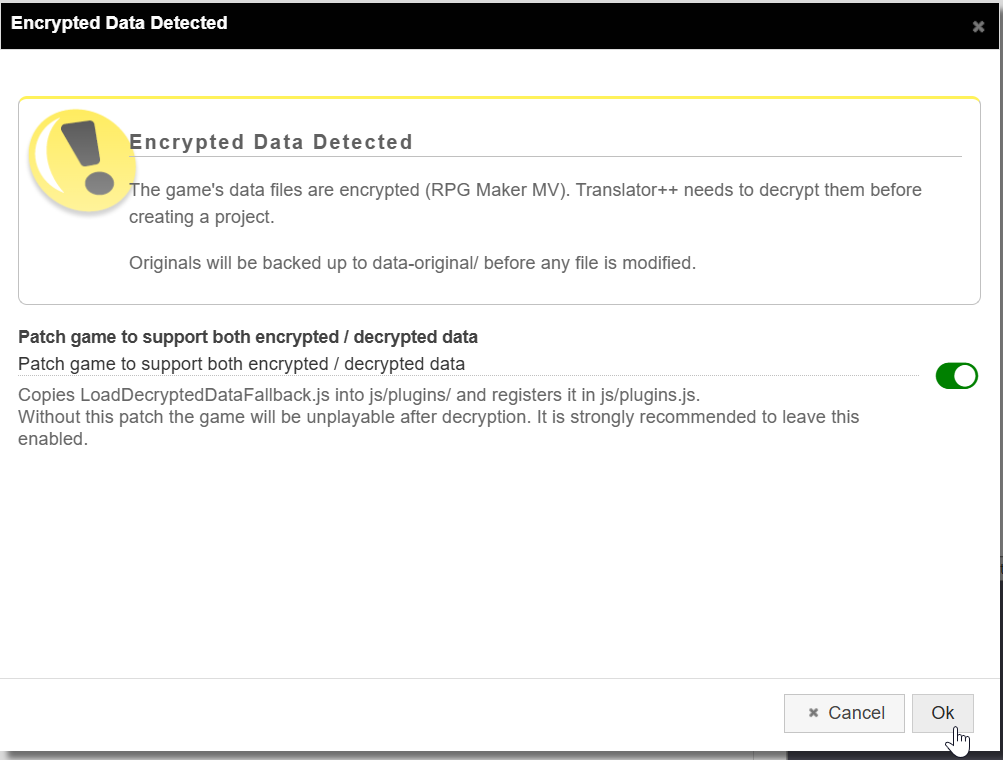Click the LoadDecryptedDataFallback.js description line

359,395
